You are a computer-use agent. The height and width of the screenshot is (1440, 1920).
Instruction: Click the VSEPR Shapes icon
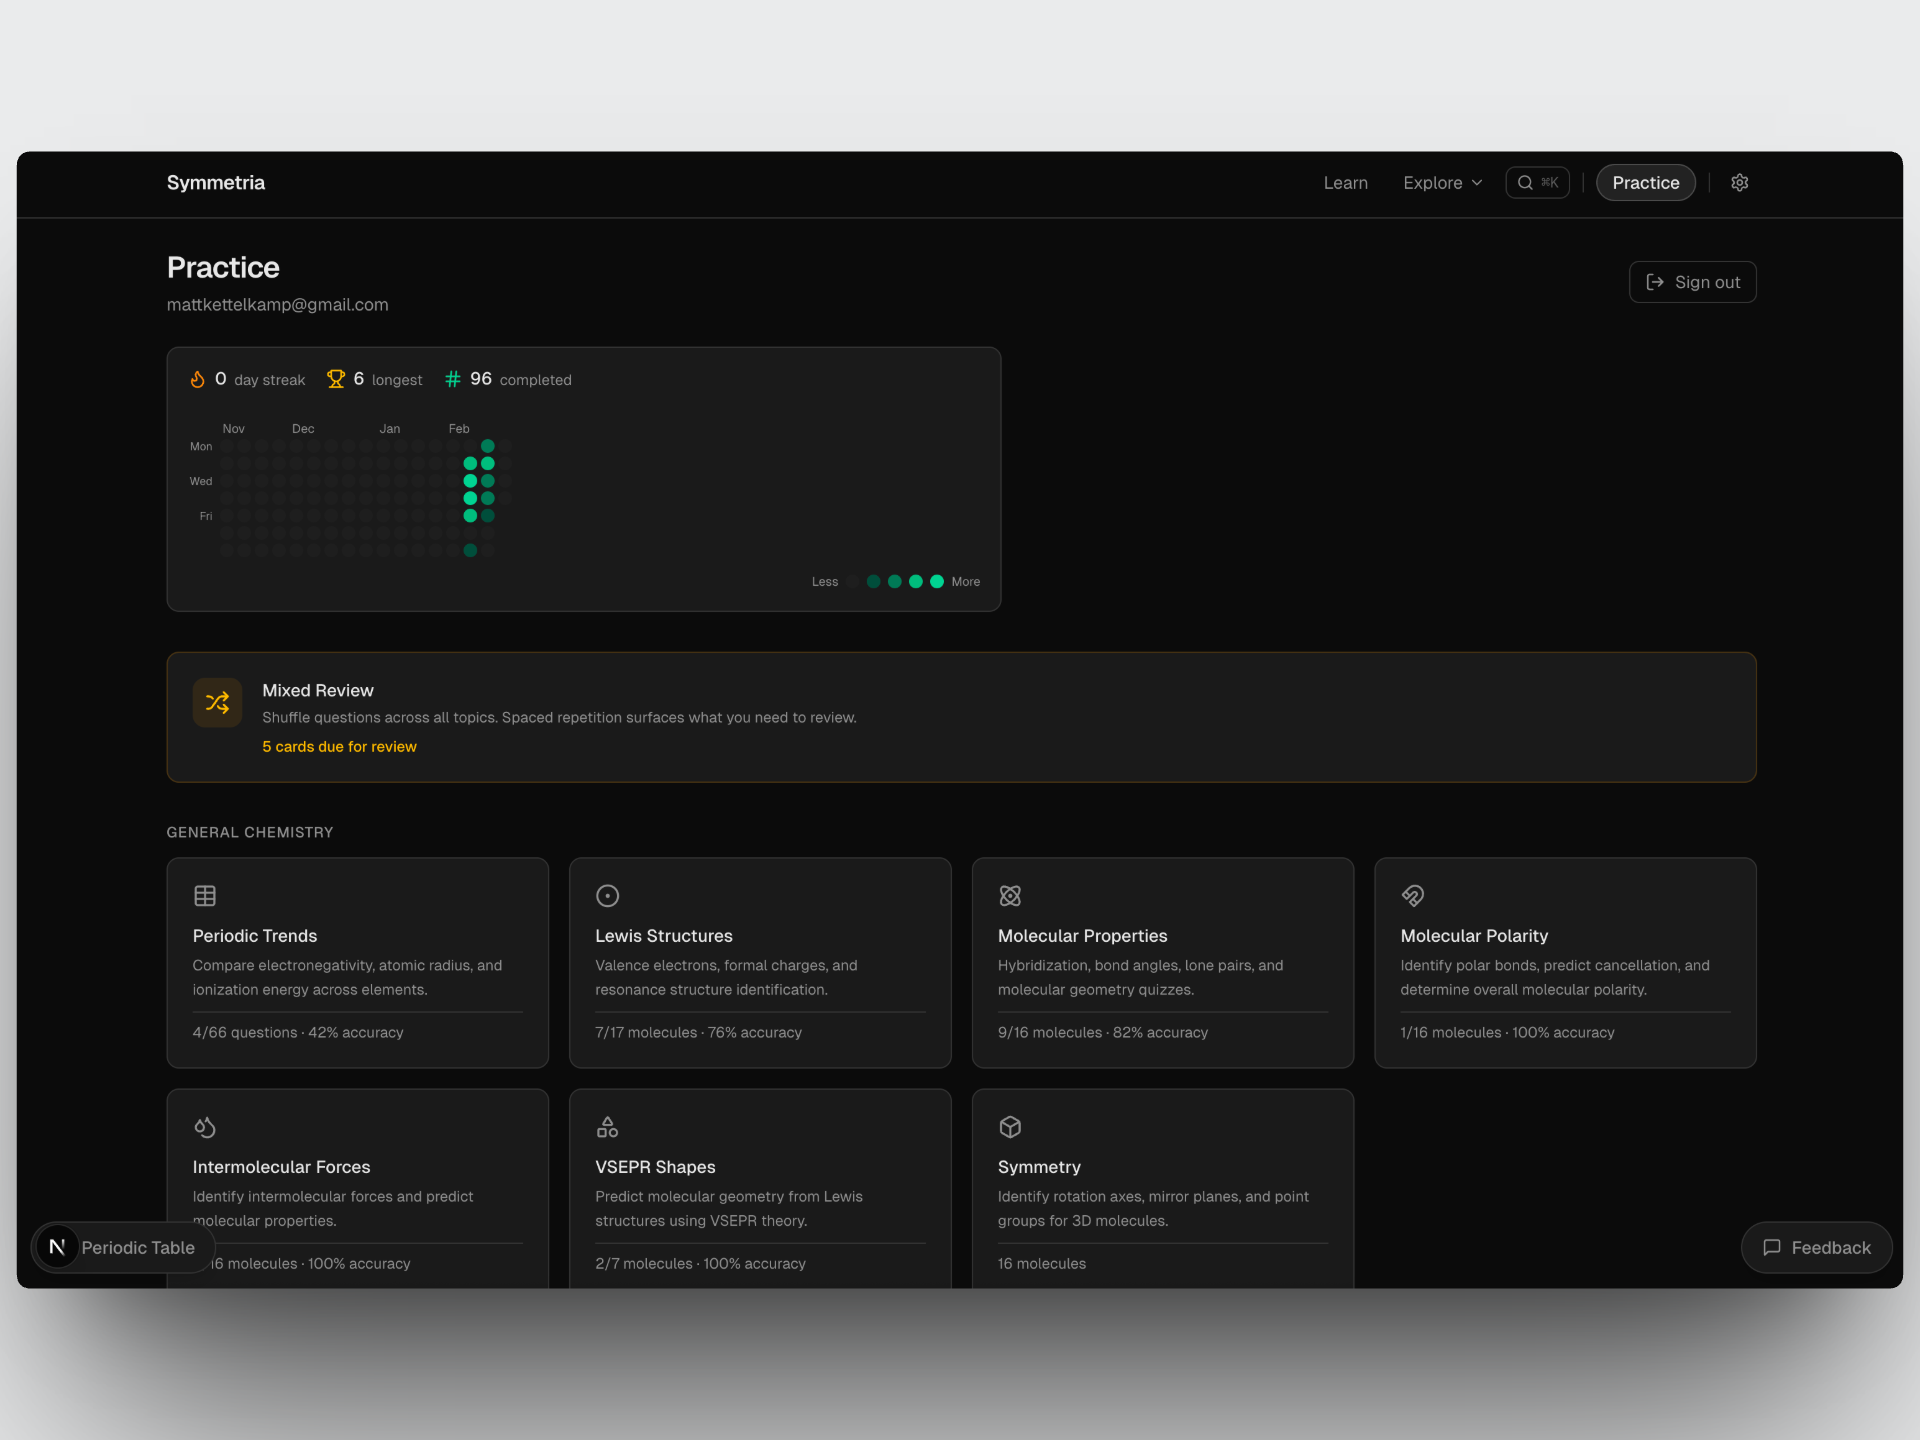pos(607,1127)
